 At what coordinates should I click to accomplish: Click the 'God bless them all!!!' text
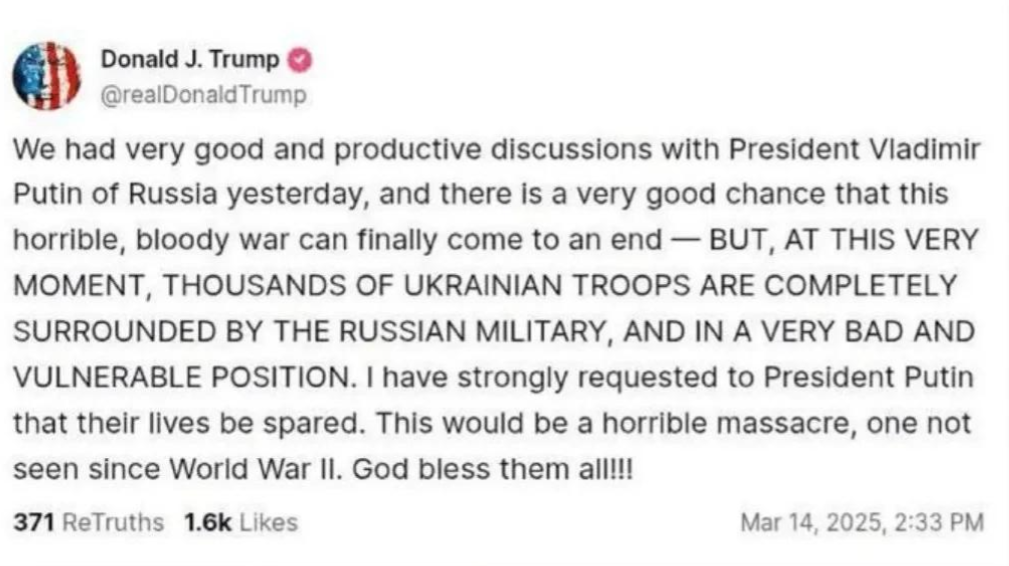pos(493,469)
